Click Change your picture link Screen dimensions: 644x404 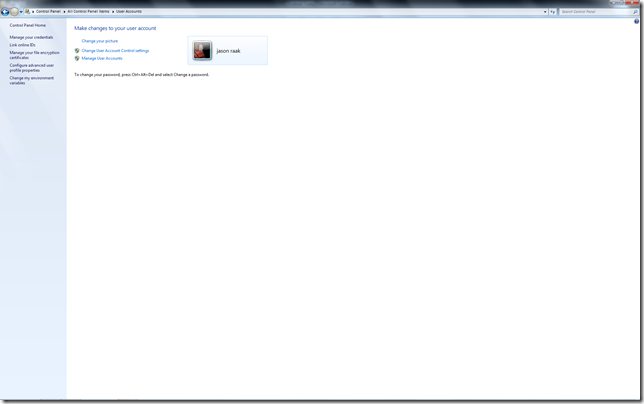[99, 41]
